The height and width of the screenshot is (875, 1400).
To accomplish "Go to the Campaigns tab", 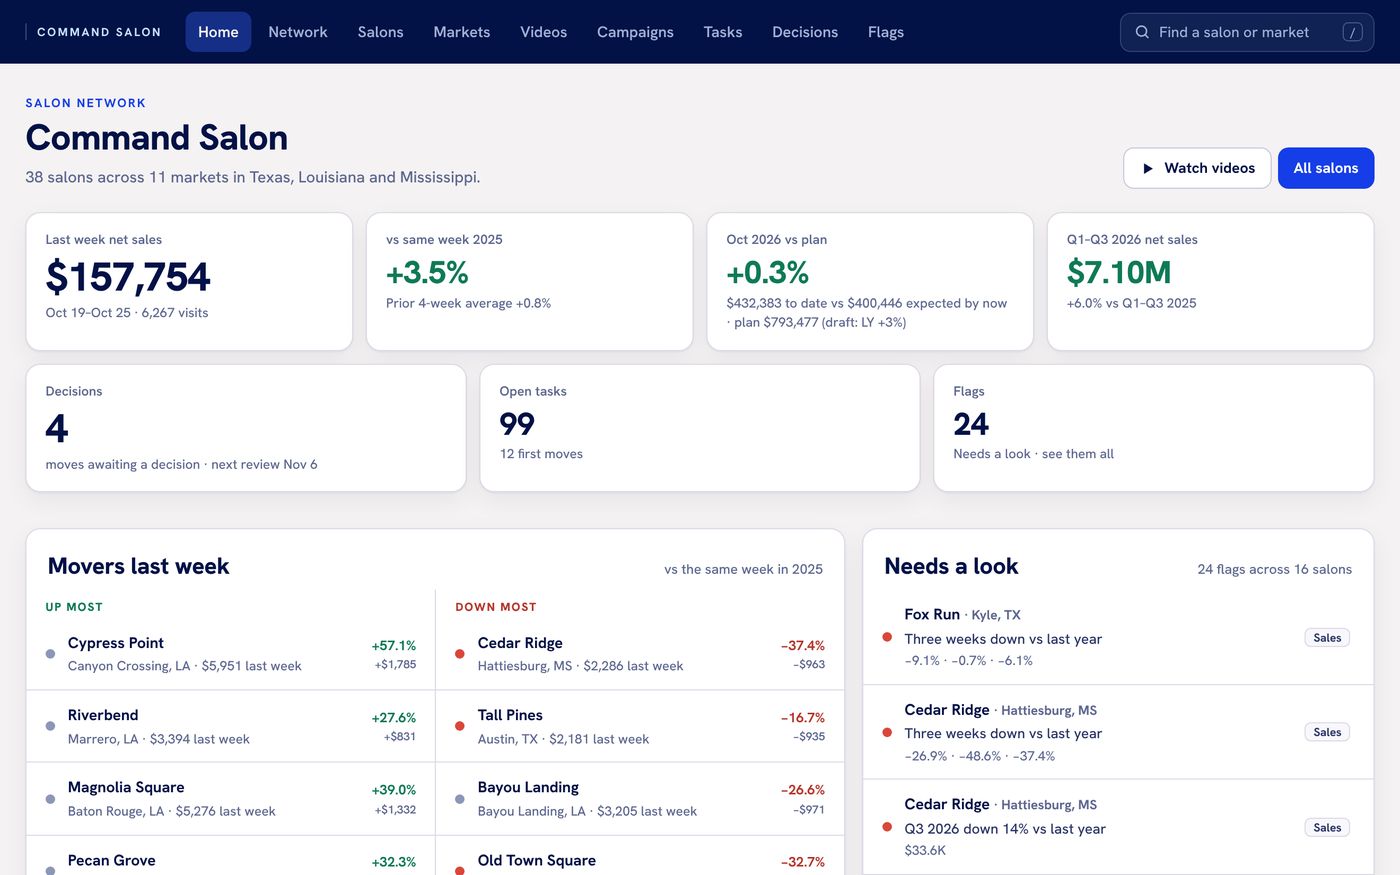I will point(635,32).
